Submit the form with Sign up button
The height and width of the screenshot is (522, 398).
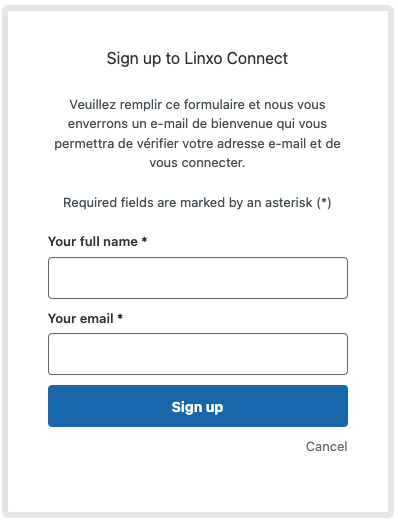[x=198, y=406]
